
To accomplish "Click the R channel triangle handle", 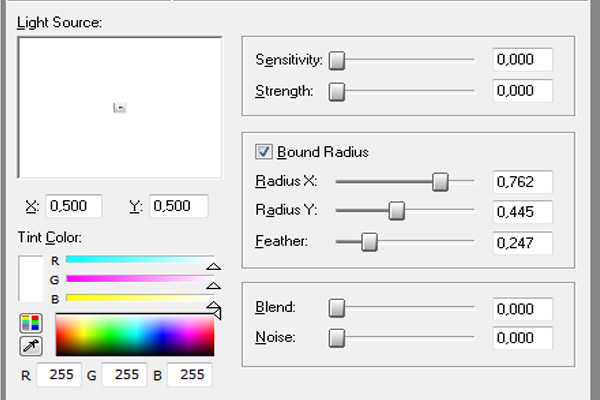I will pyautogui.click(x=214, y=266).
